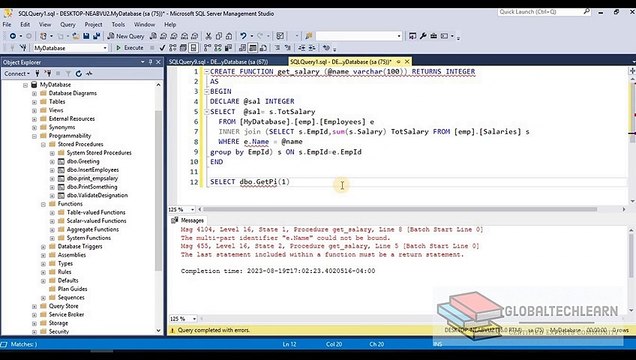Click Disconnect icon in Object Explorer toolbar
This screenshot has width=636, height=360.
[48, 73]
